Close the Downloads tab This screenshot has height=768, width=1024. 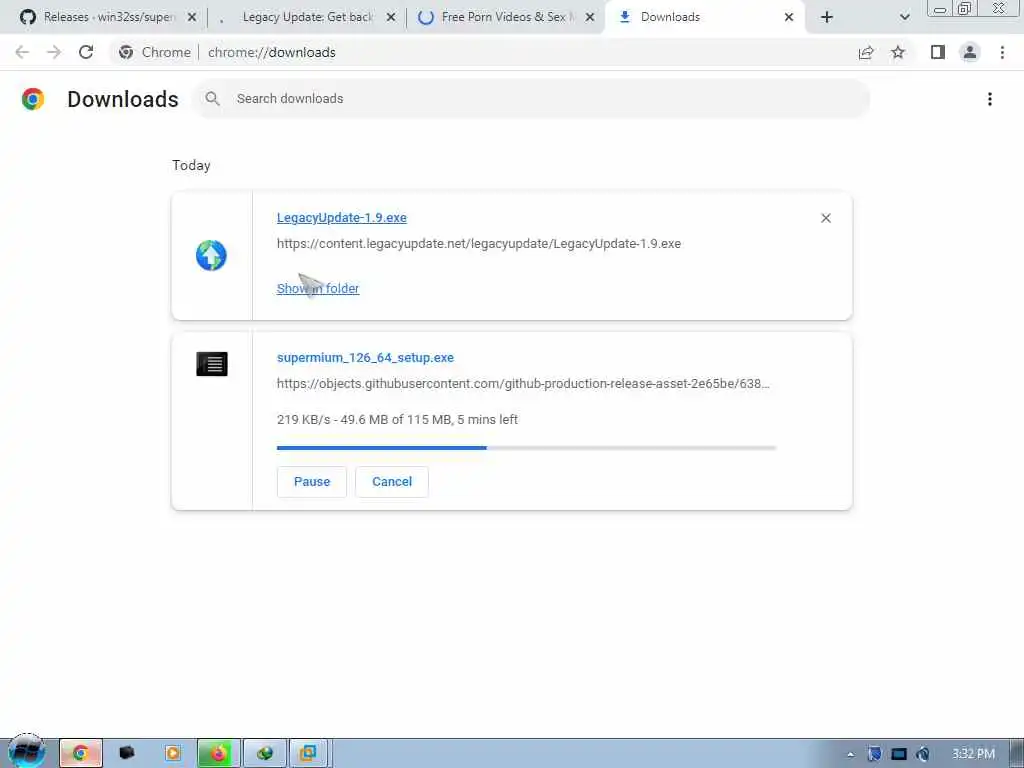tap(789, 17)
